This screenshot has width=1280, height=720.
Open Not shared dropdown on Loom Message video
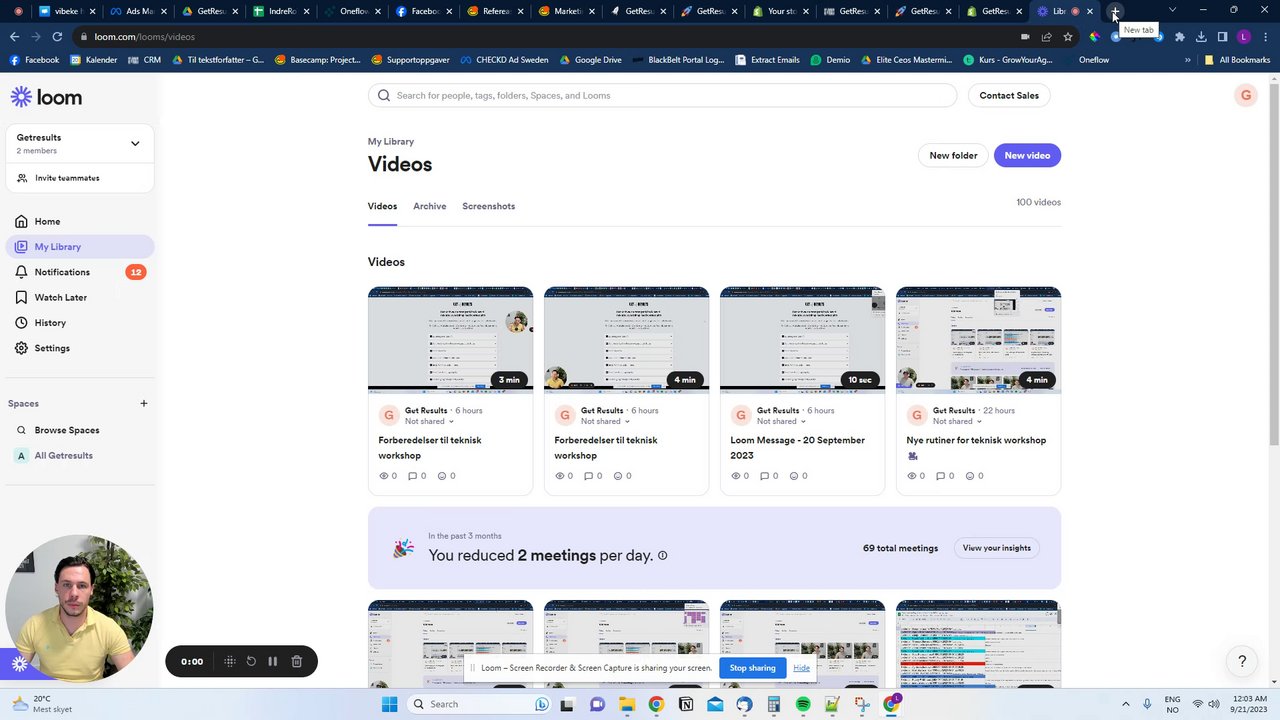pos(781,421)
